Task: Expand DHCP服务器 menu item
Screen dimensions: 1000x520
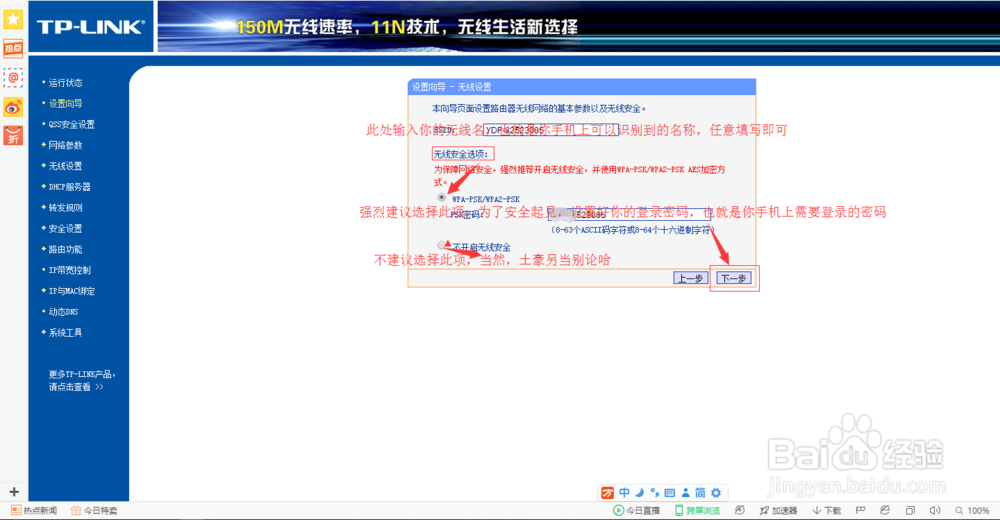Action: coord(69,187)
